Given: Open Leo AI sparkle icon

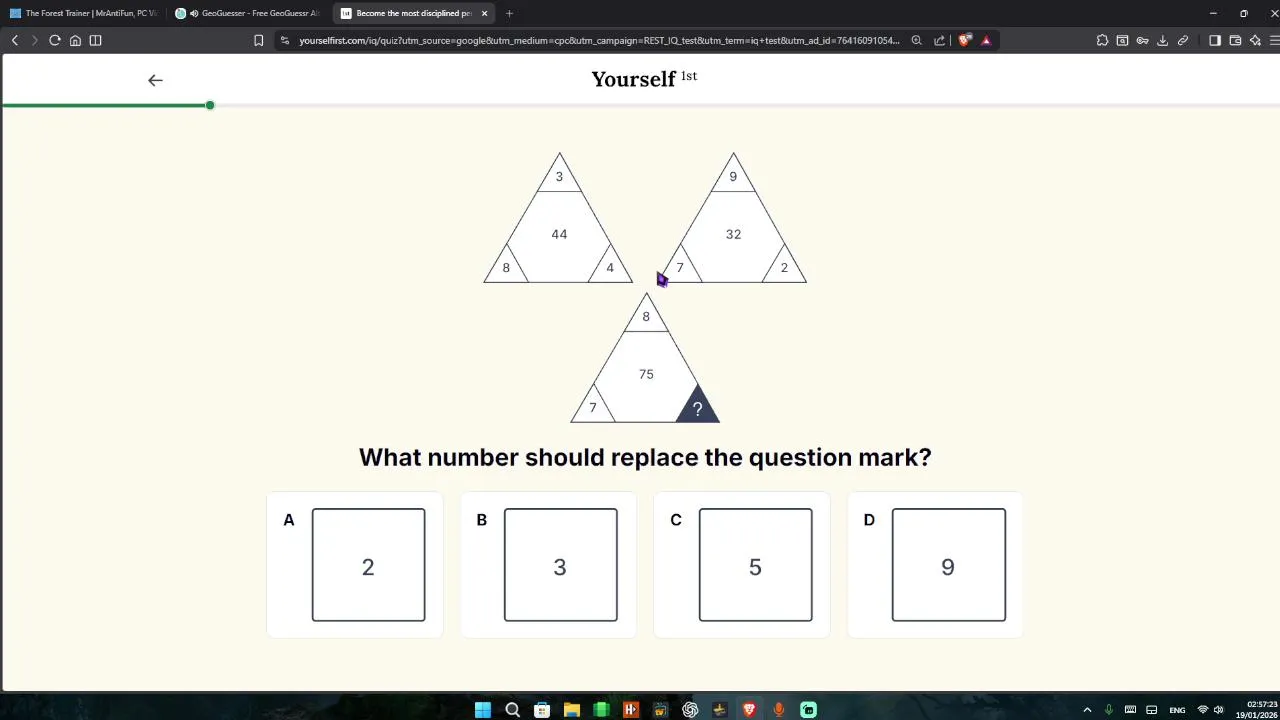Looking at the screenshot, I should (1255, 40).
